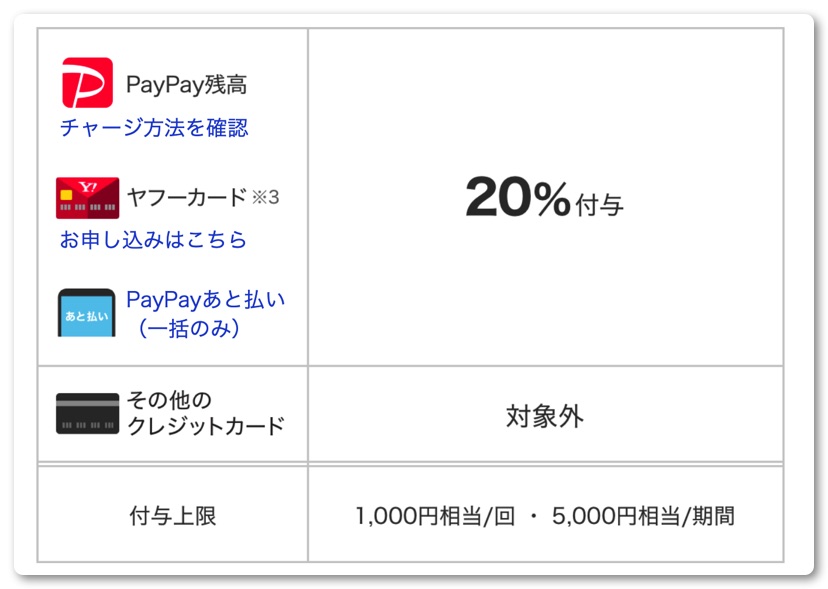
Task: Click the （一括のみ） link line
Action: pos(188,328)
